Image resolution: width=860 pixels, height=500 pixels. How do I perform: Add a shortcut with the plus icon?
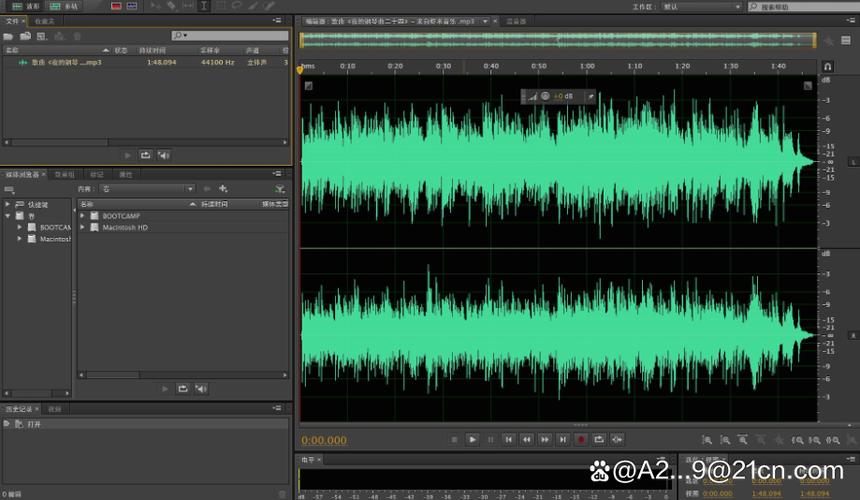pyautogui.click(x=223, y=189)
